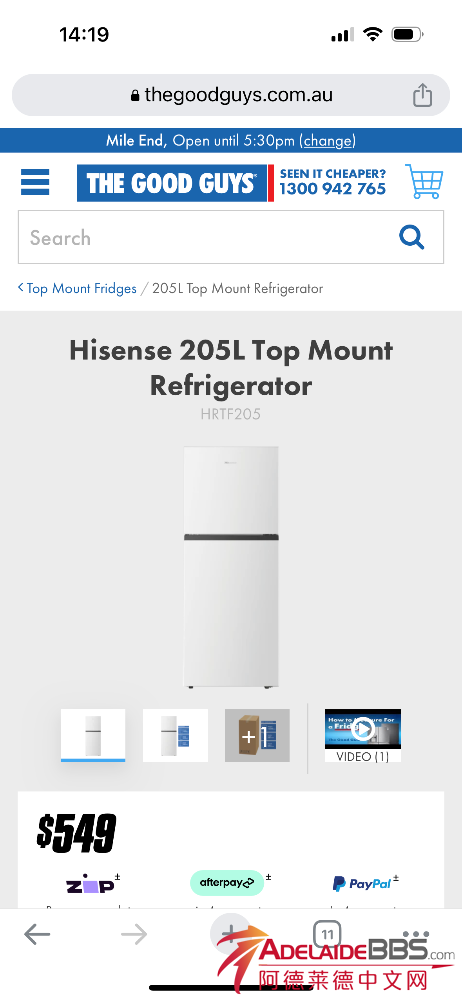This screenshot has height=1000, width=462.
Task: Open the hamburger navigation menu
Action: [35, 182]
